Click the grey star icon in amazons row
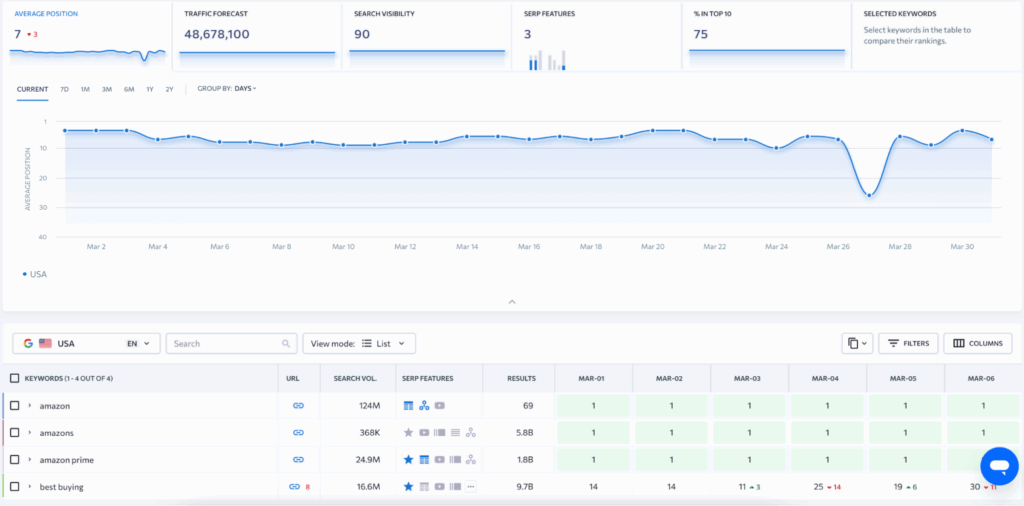1024x506 pixels. (408, 432)
